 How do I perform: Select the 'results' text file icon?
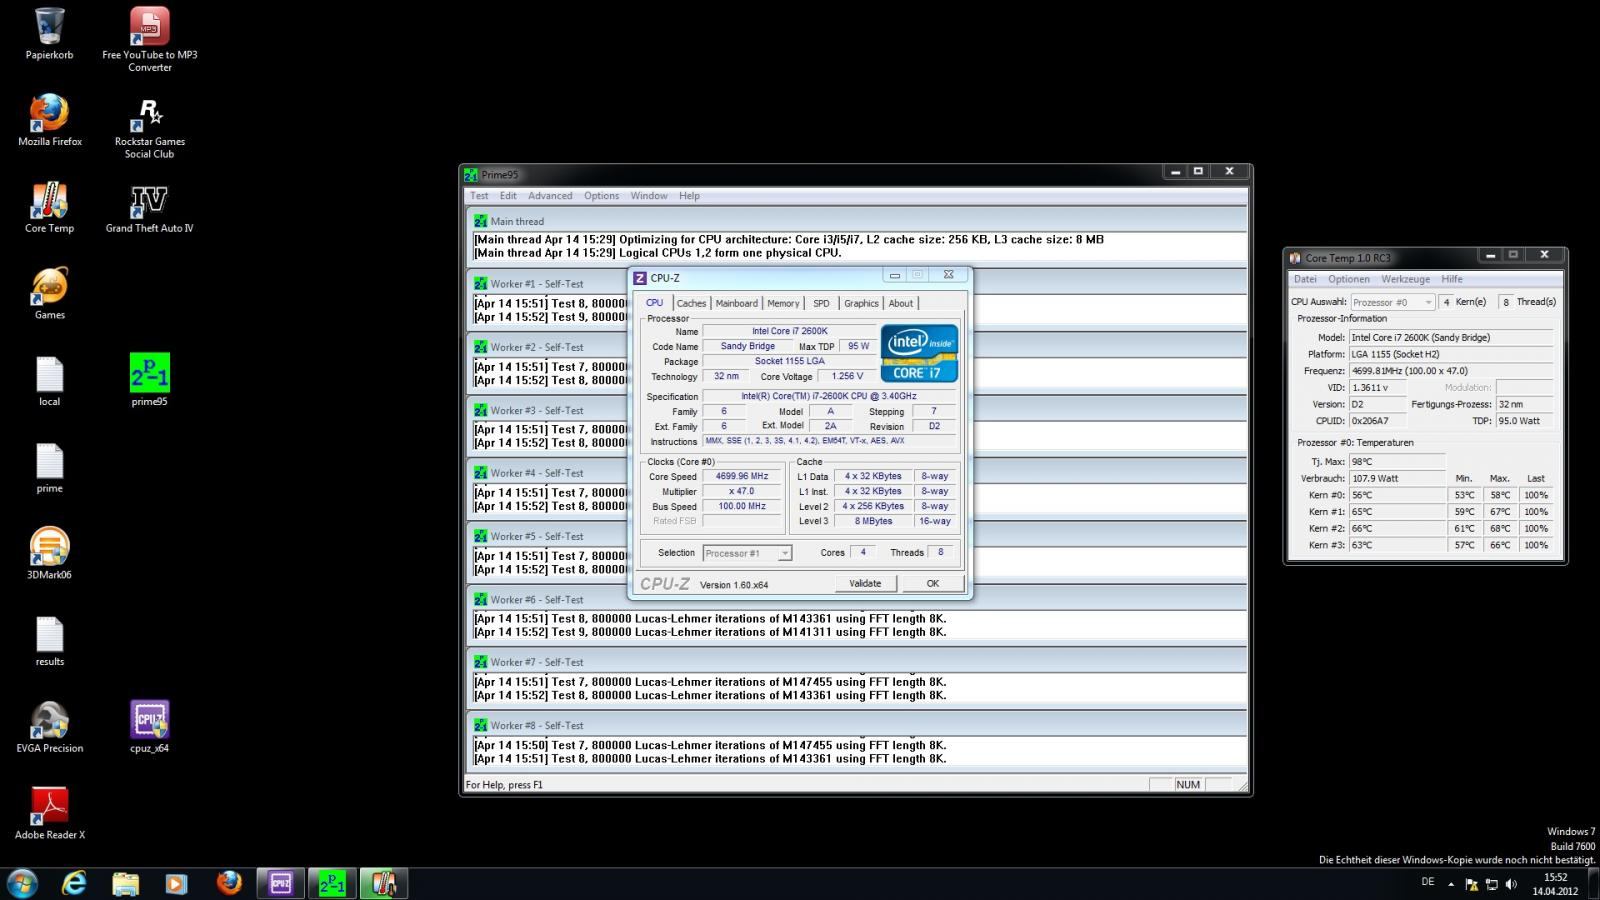(x=49, y=641)
